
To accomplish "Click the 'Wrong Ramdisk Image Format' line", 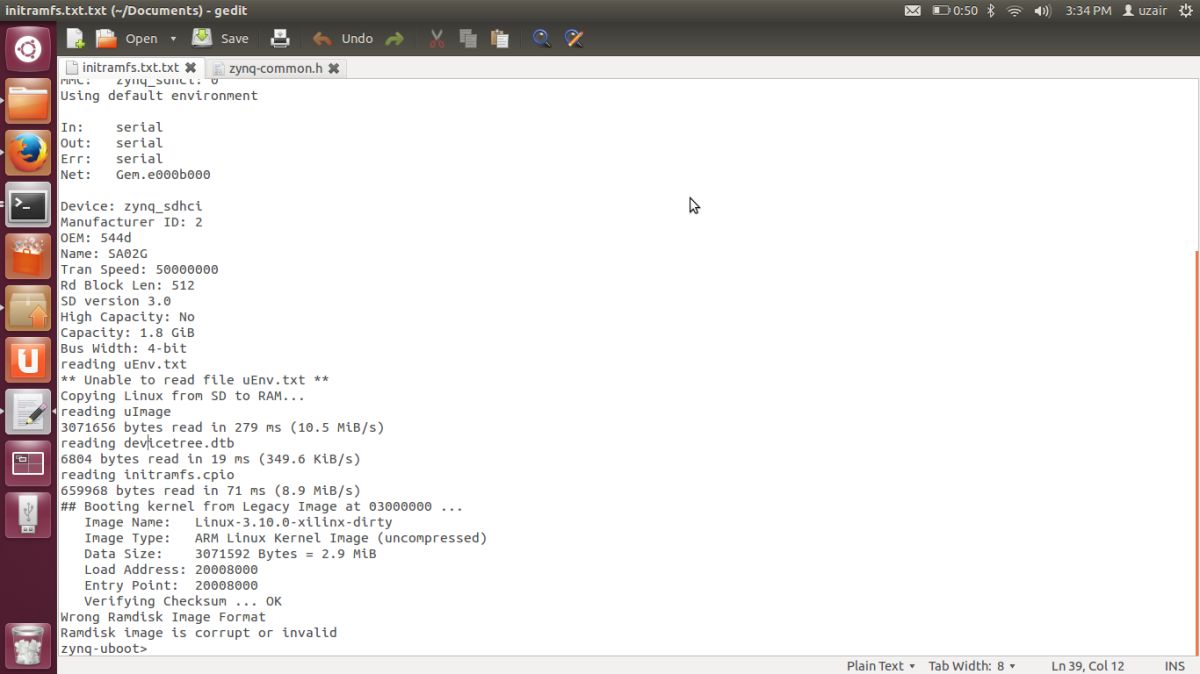I will click(163, 617).
